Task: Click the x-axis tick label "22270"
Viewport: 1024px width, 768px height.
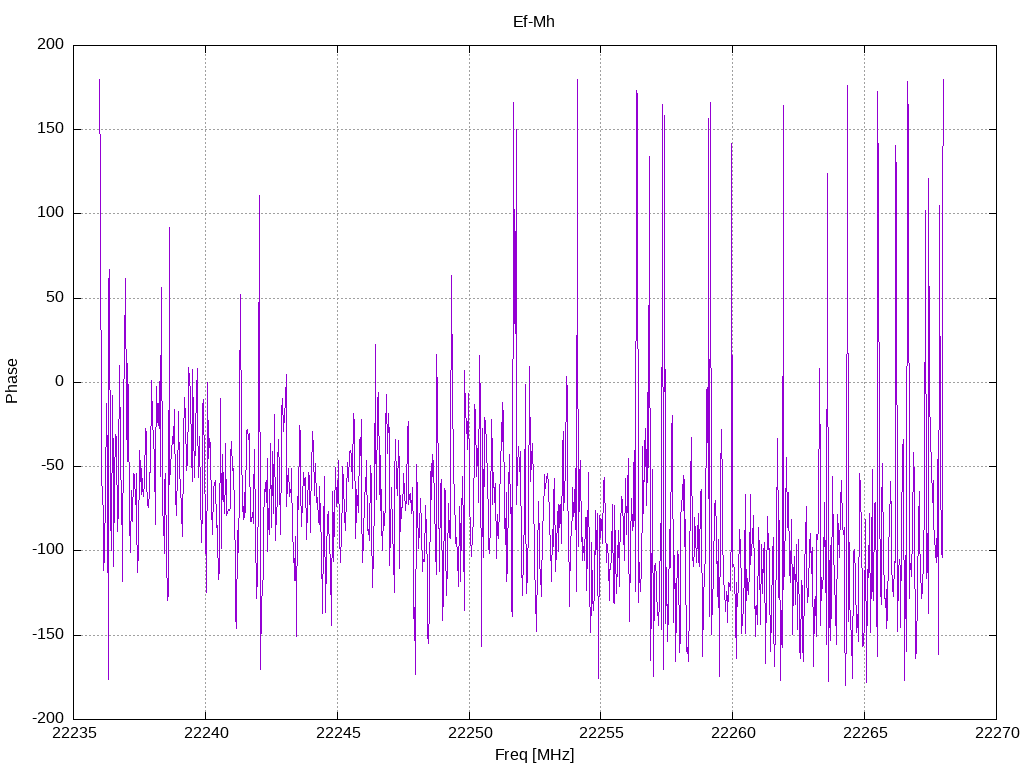Action: coord(997,733)
